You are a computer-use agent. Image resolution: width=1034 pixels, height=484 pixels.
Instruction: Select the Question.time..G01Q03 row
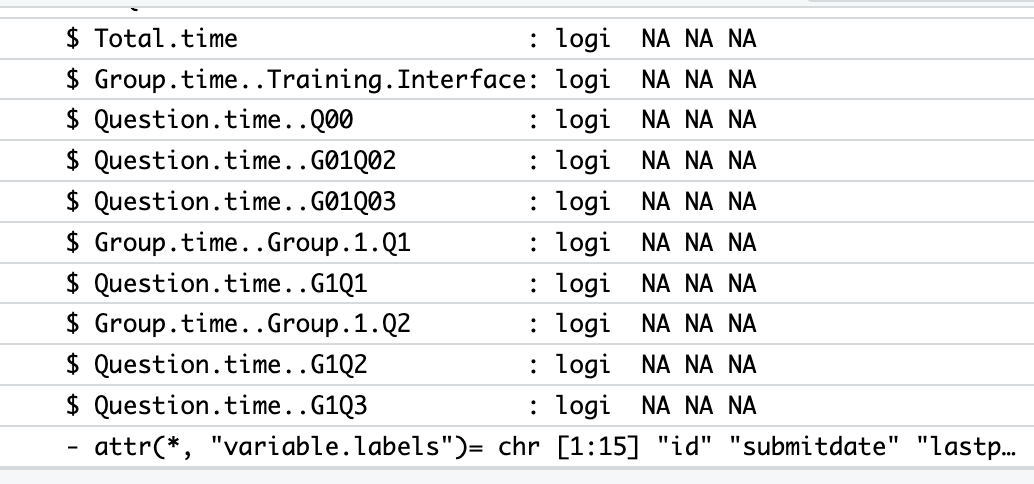point(245,203)
